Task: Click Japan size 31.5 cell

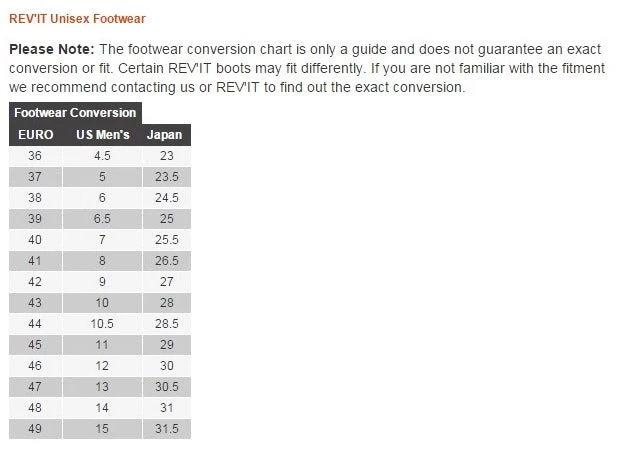Action: click(166, 429)
